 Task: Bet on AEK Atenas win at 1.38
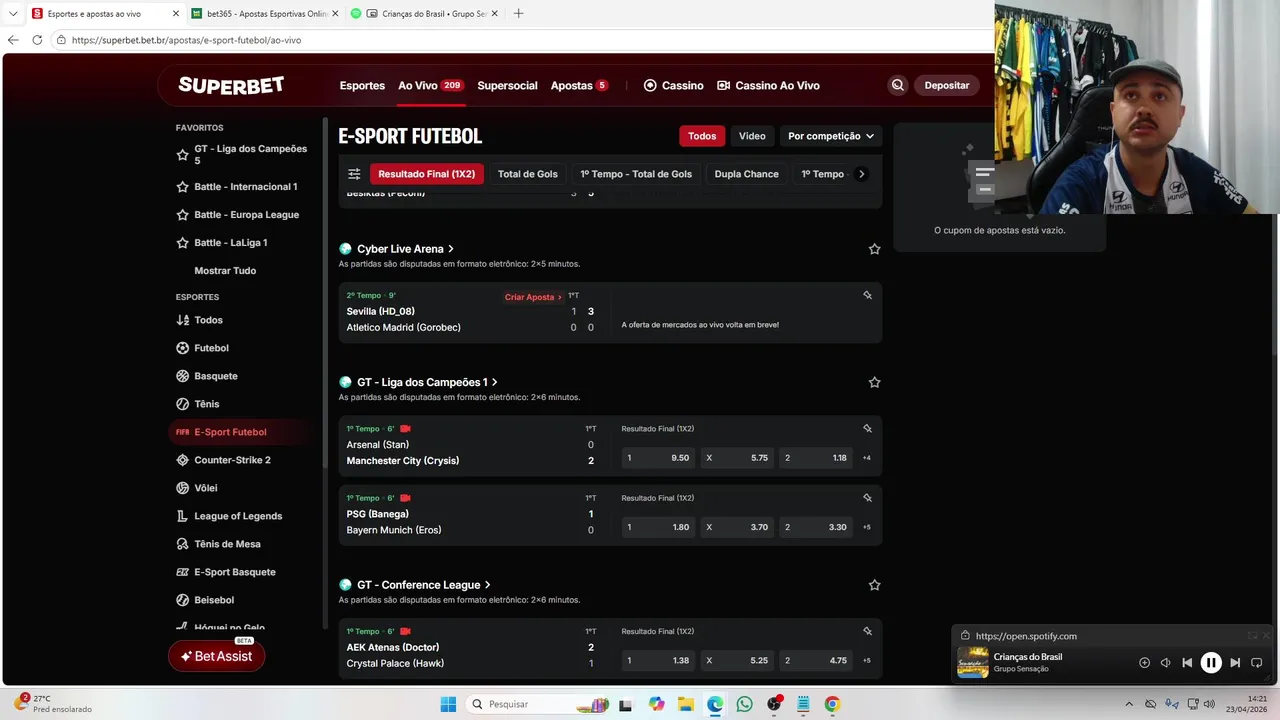658,660
